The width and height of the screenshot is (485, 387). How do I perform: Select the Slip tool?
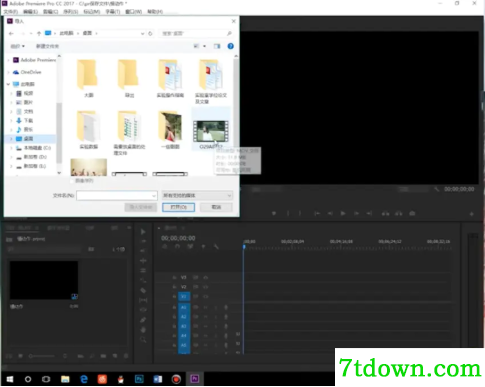click(x=143, y=300)
